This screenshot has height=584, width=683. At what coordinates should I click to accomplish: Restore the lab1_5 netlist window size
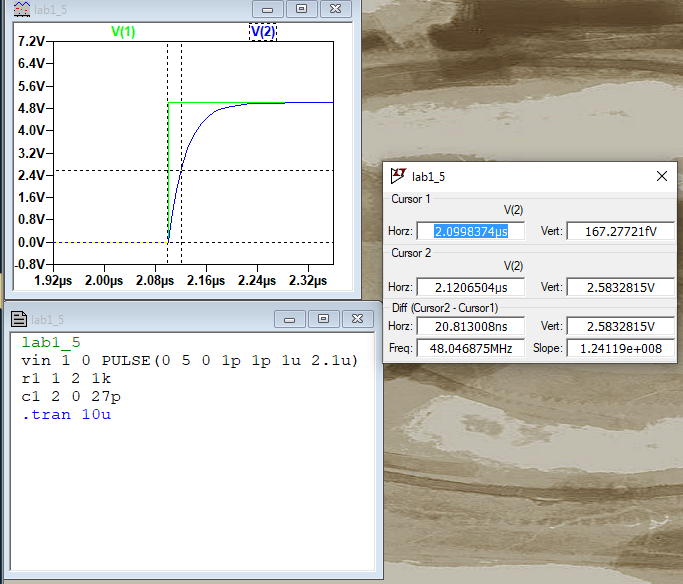[324, 319]
